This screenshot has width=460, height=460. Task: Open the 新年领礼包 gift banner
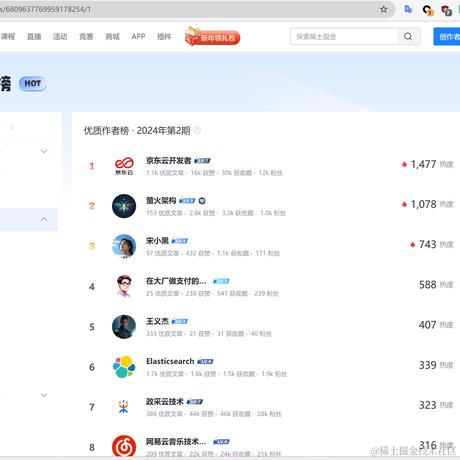click(x=212, y=36)
